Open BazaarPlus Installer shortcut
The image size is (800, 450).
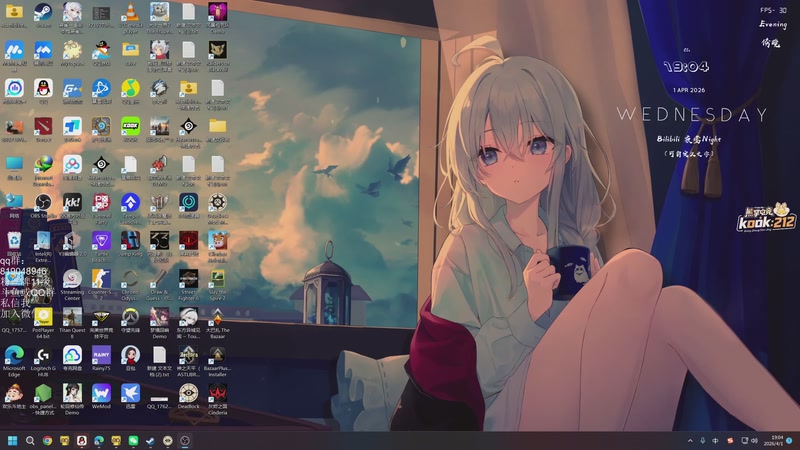point(217,361)
